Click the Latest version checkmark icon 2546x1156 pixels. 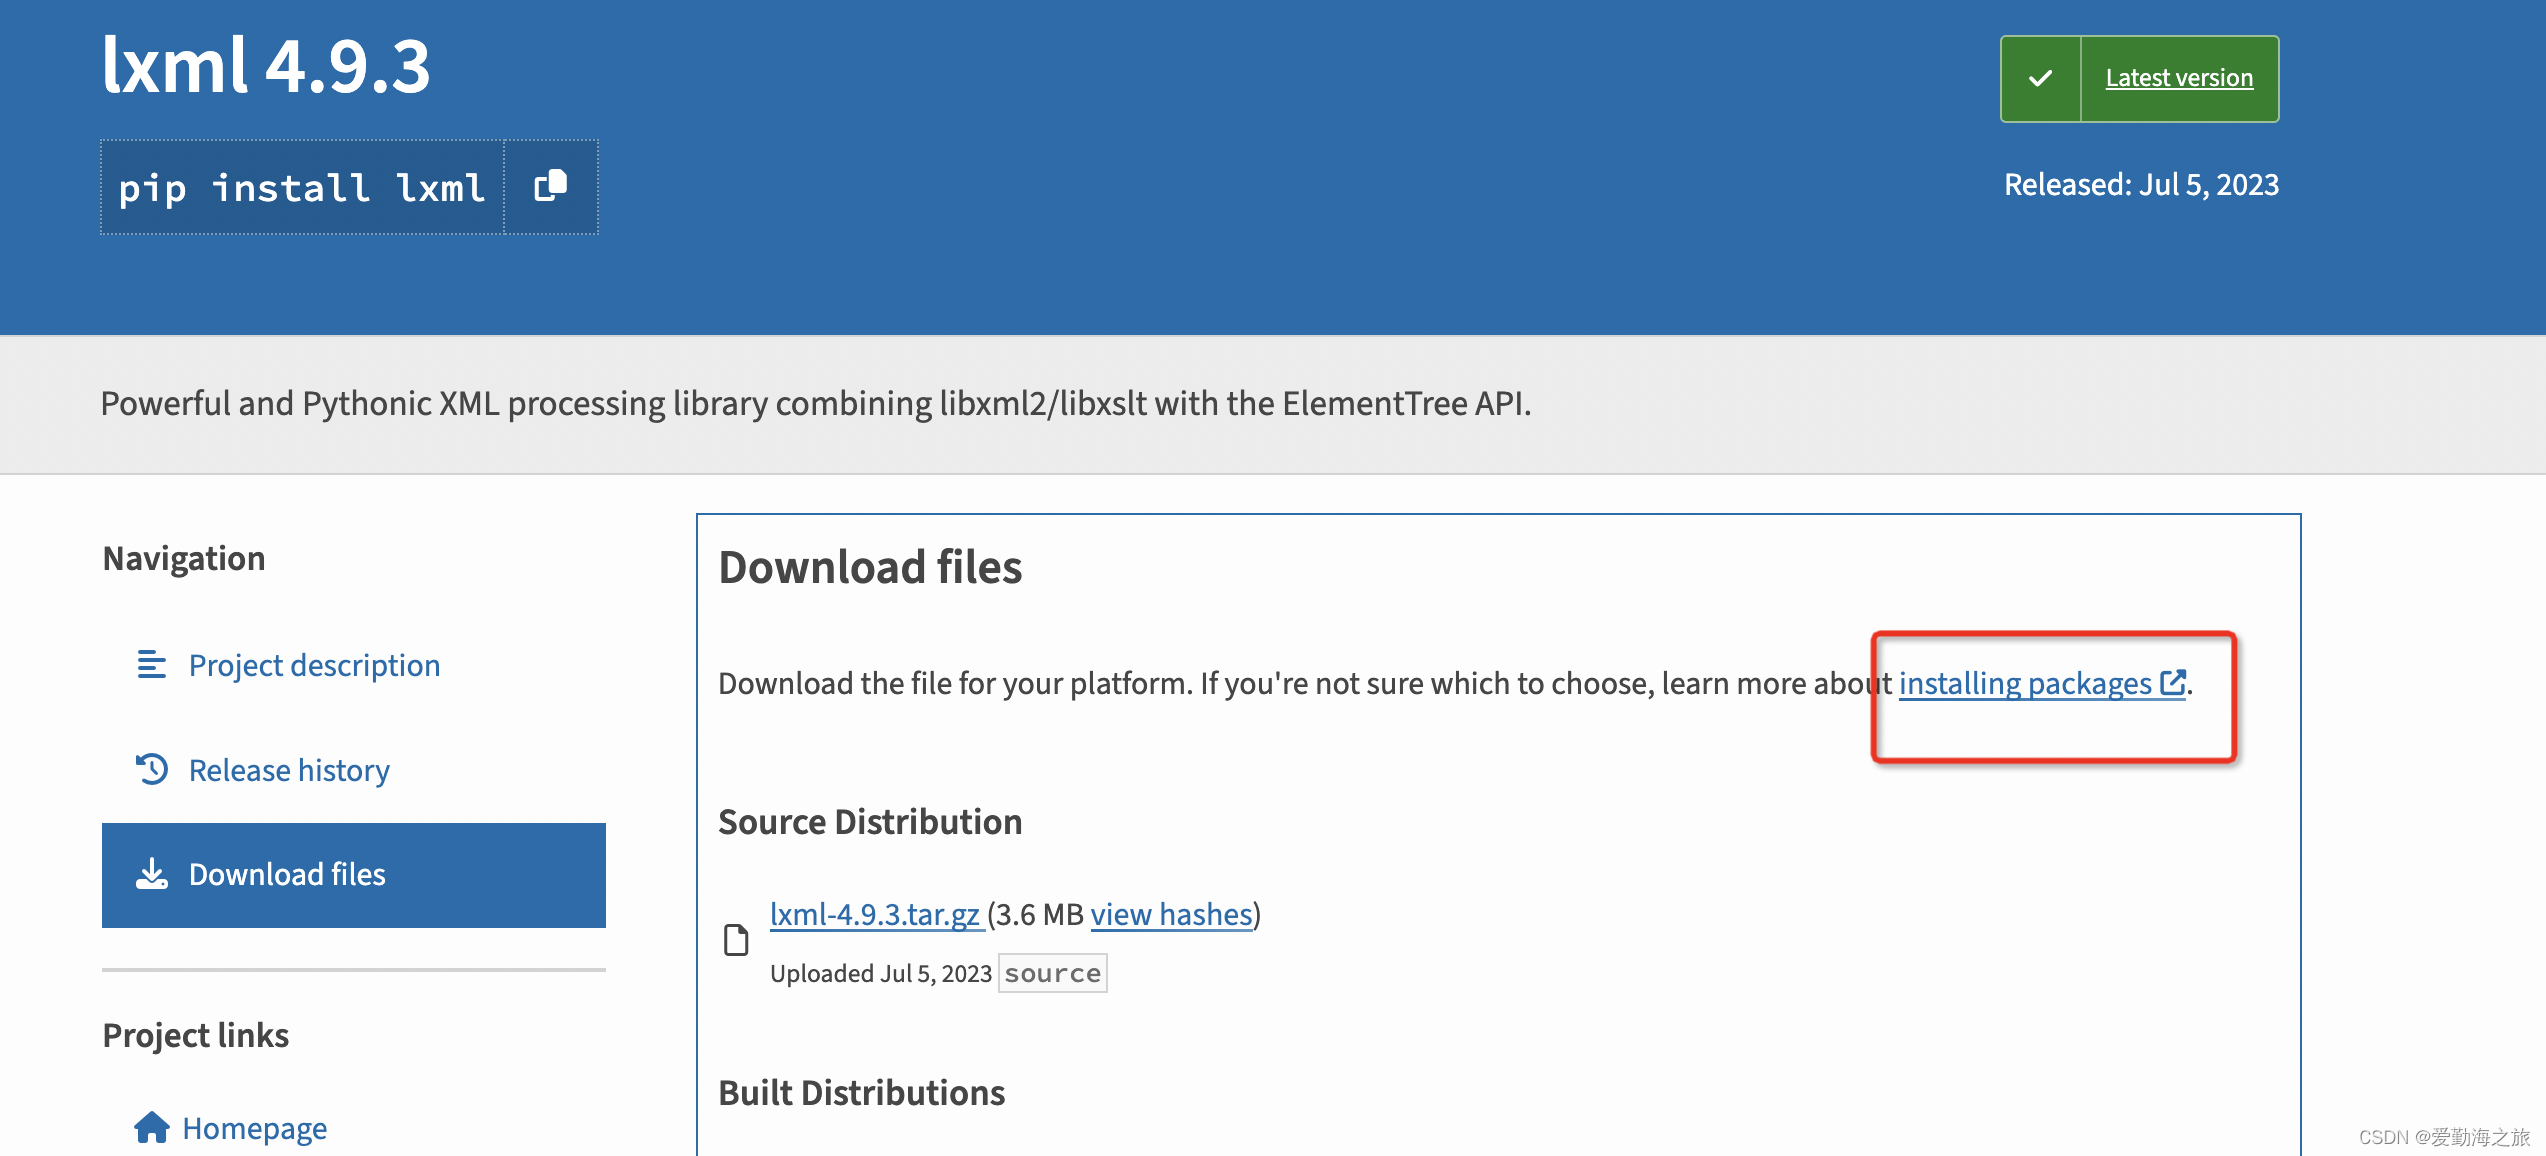(2039, 76)
